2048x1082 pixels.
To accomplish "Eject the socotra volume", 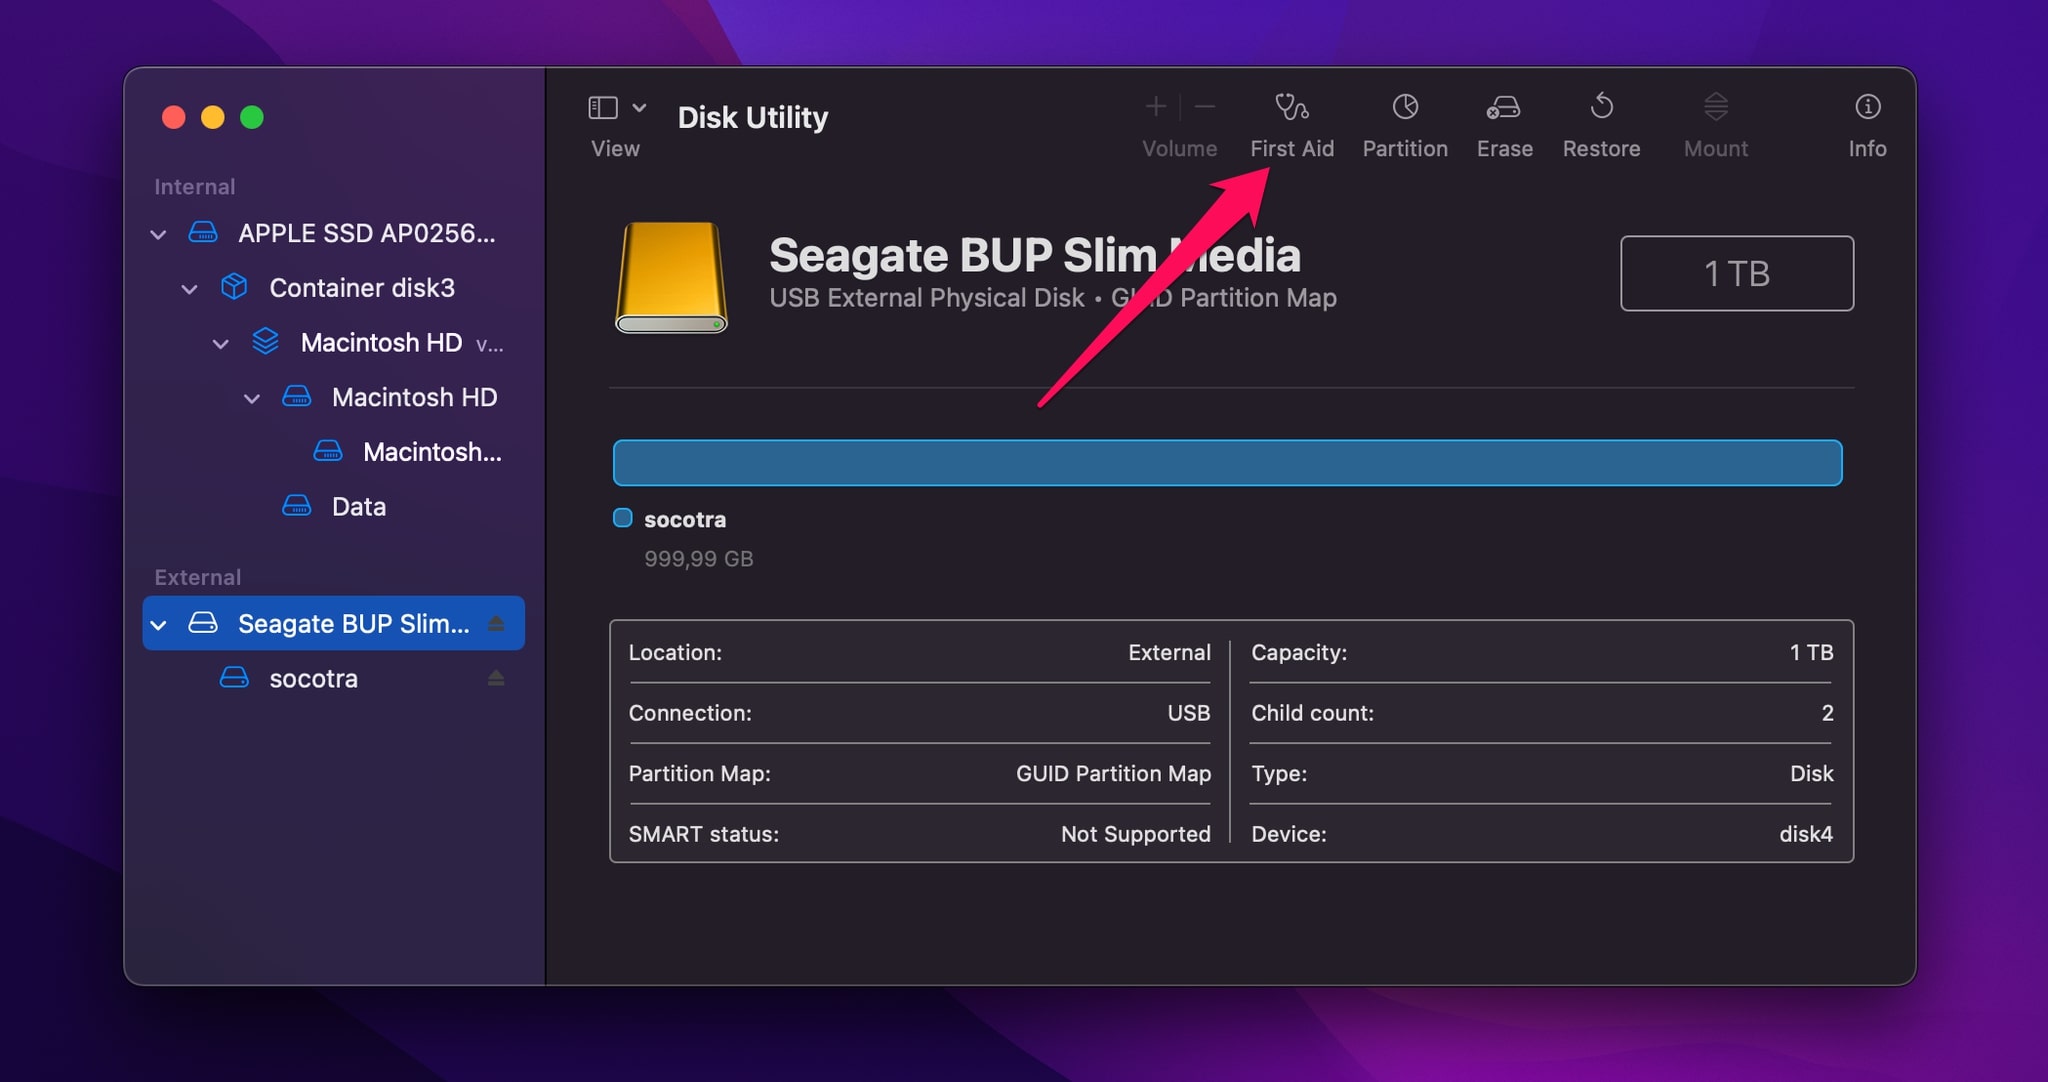I will pyautogui.click(x=497, y=678).
